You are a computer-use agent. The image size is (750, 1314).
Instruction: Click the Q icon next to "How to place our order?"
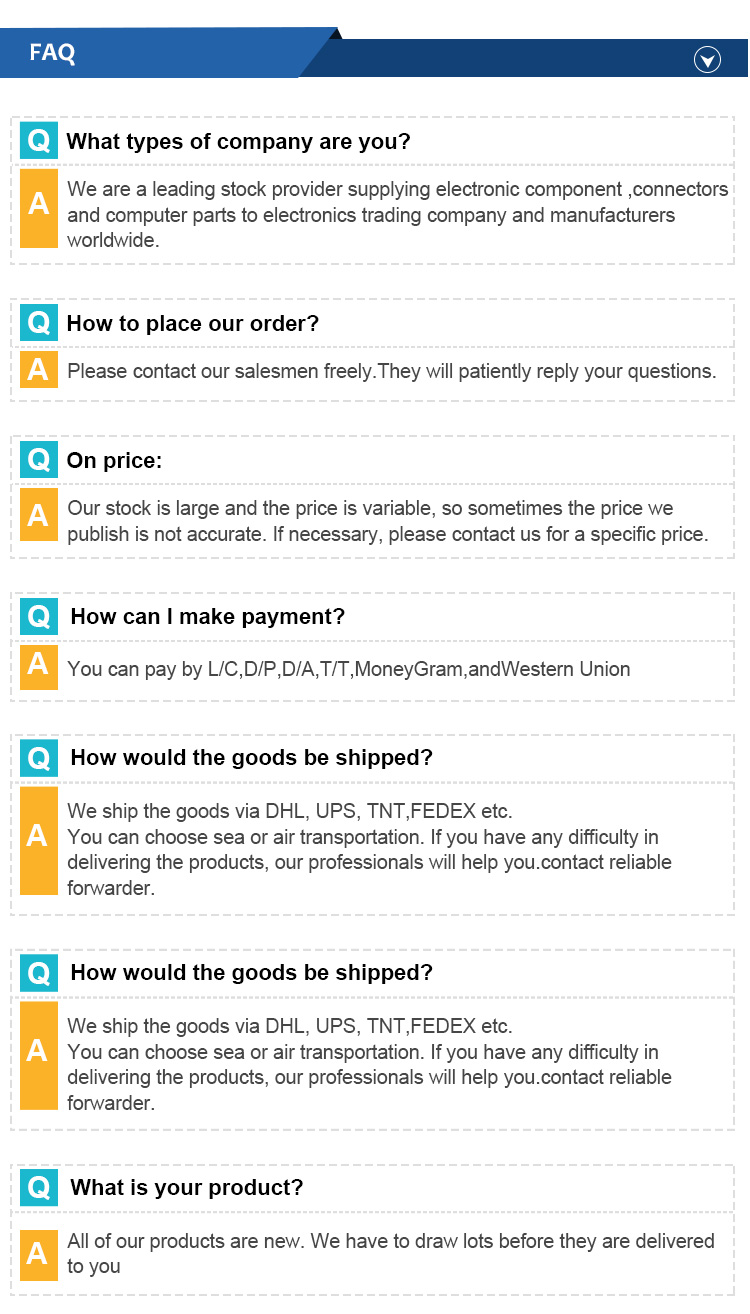tap(39, 322)
